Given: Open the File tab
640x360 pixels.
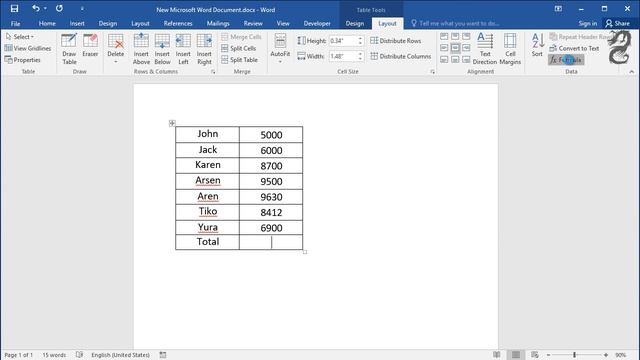Looking at the screenshot, I should [16, 23].
